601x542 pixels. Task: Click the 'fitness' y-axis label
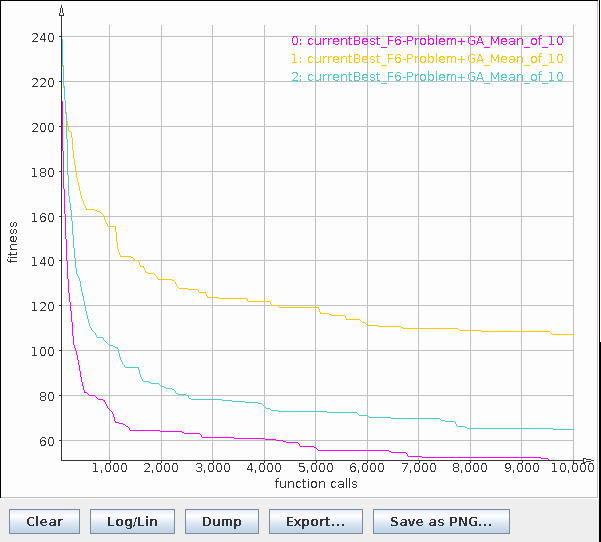[13, 241]
